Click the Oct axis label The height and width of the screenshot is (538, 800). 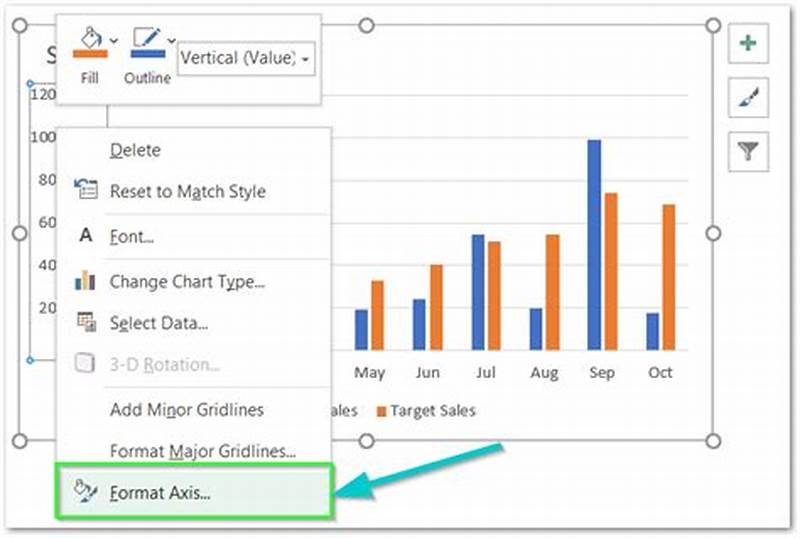click(x=660, y=373)
